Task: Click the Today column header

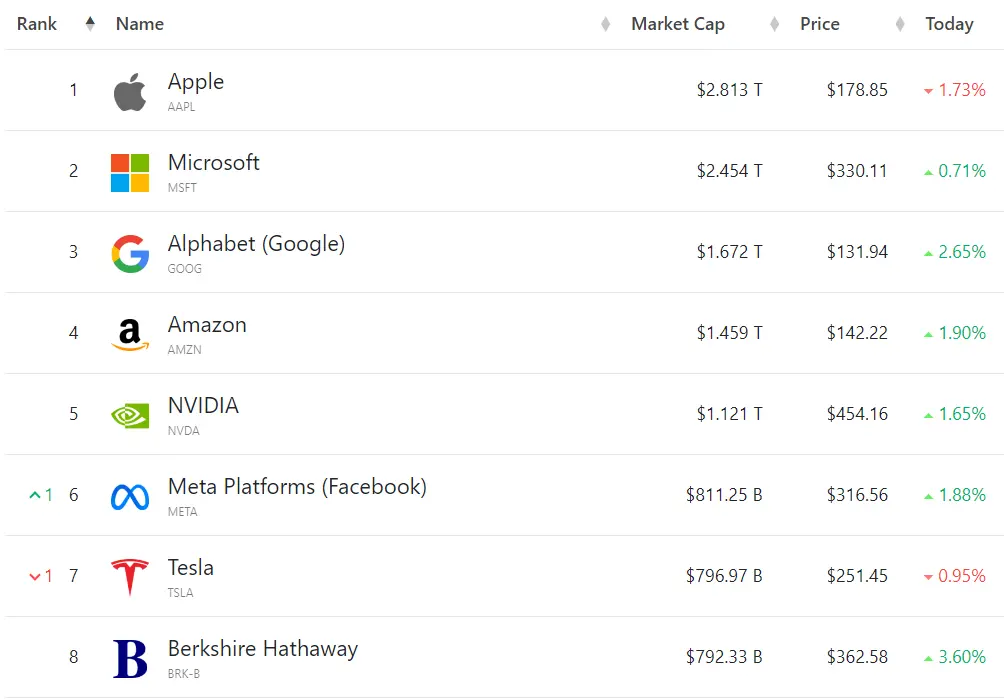Action: [x=949, y=24]
